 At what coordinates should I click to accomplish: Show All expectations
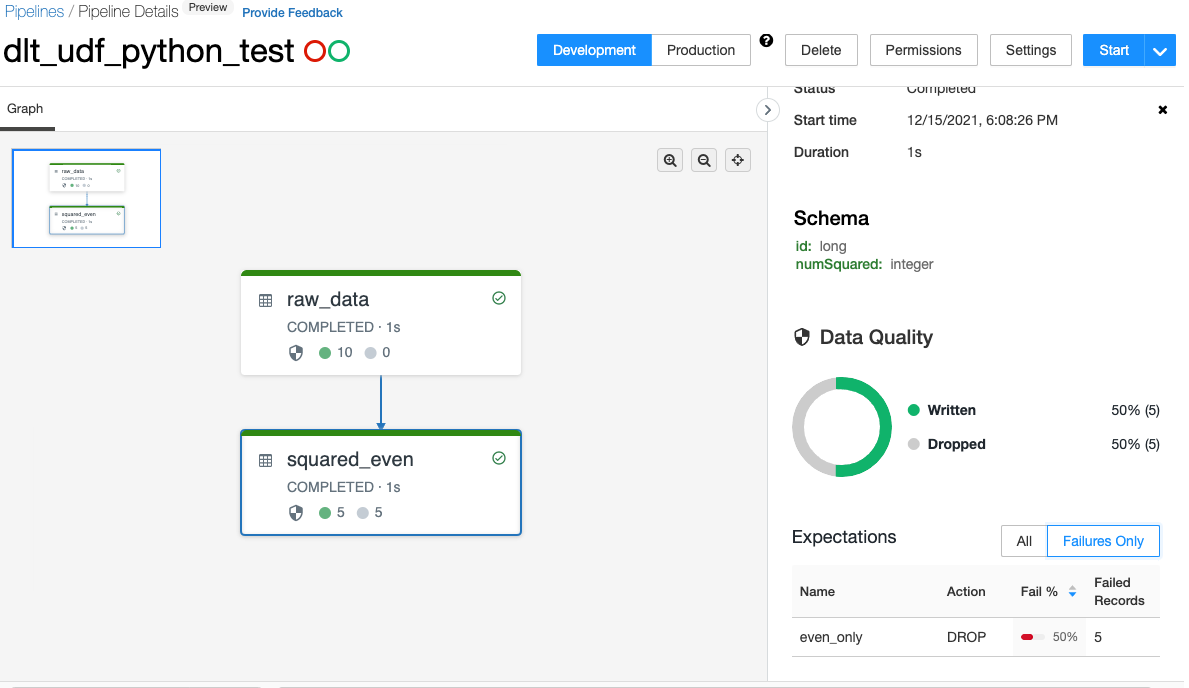(1024, 541)
